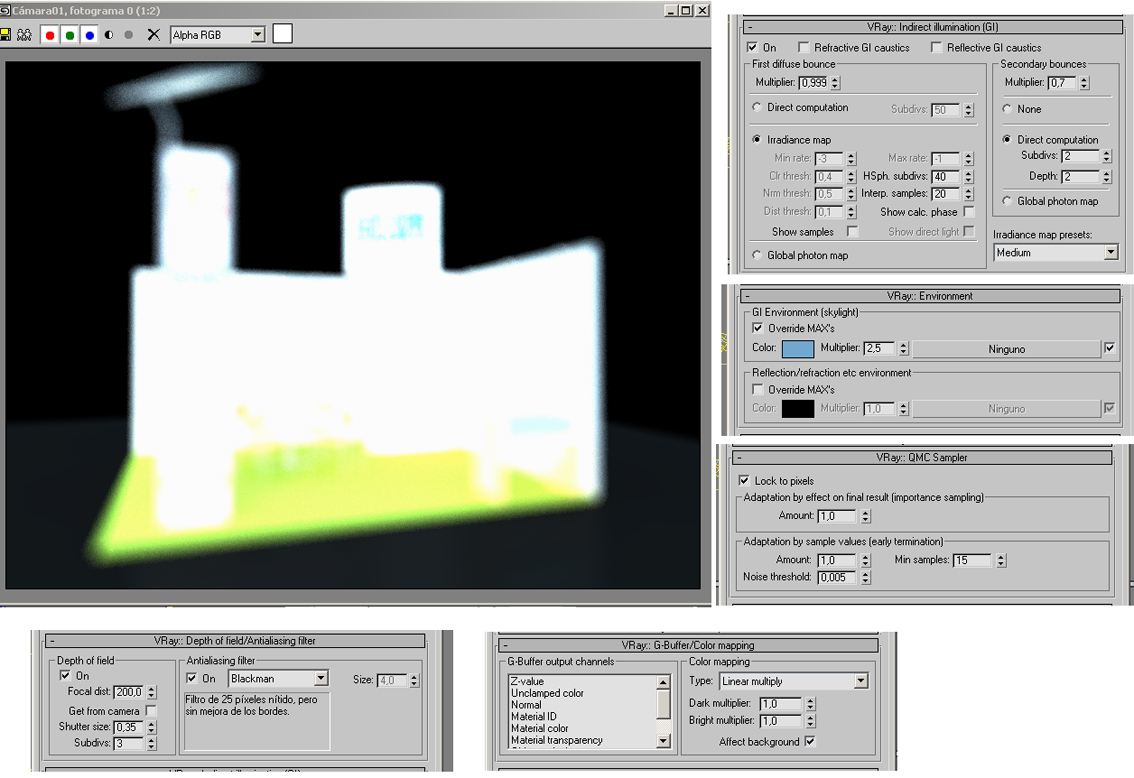Click the skylight Multiplier 2,5 field
Viewport: 1134px width, 778px height.
879,349
